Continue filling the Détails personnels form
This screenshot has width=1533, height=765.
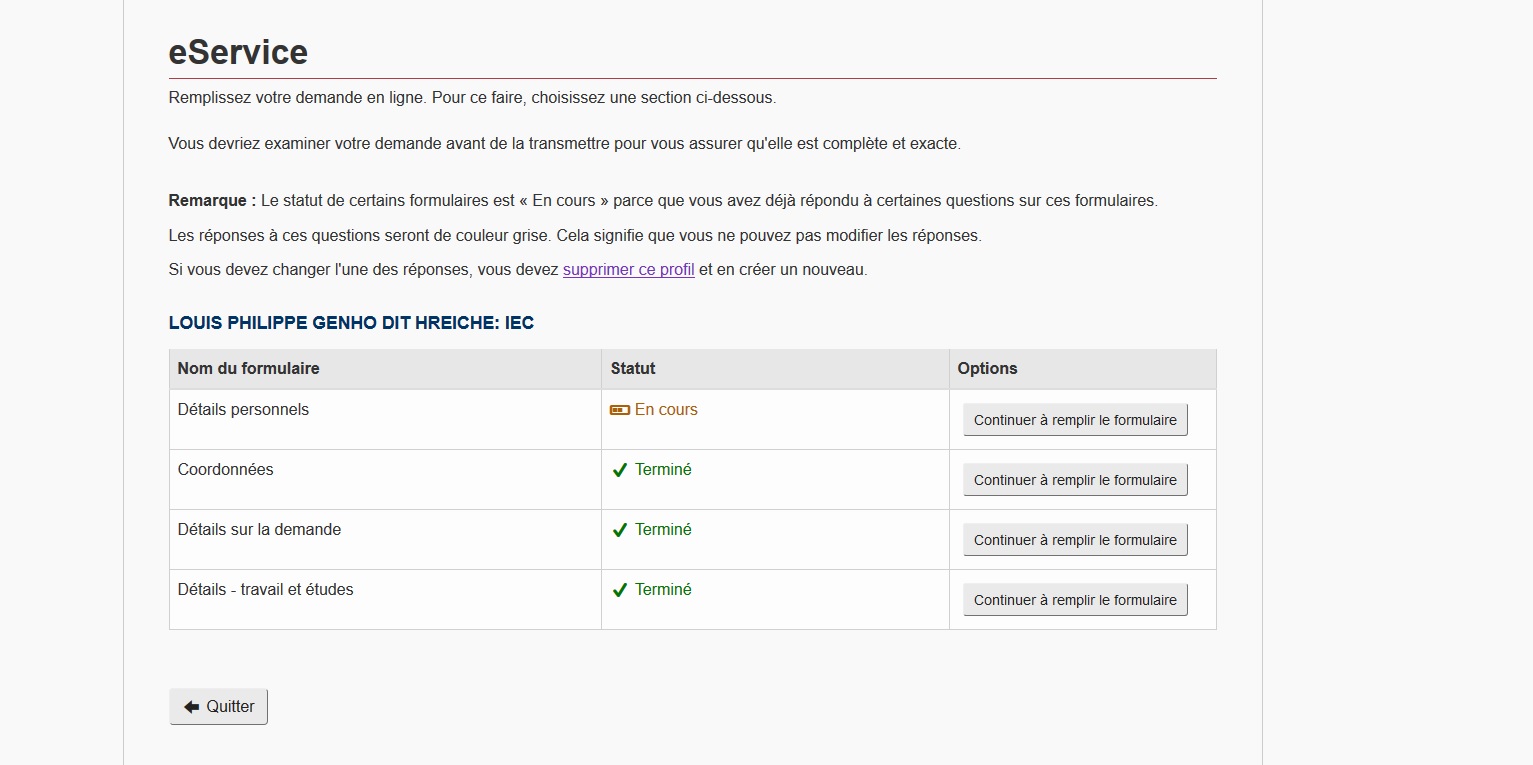pos(1075,420)
